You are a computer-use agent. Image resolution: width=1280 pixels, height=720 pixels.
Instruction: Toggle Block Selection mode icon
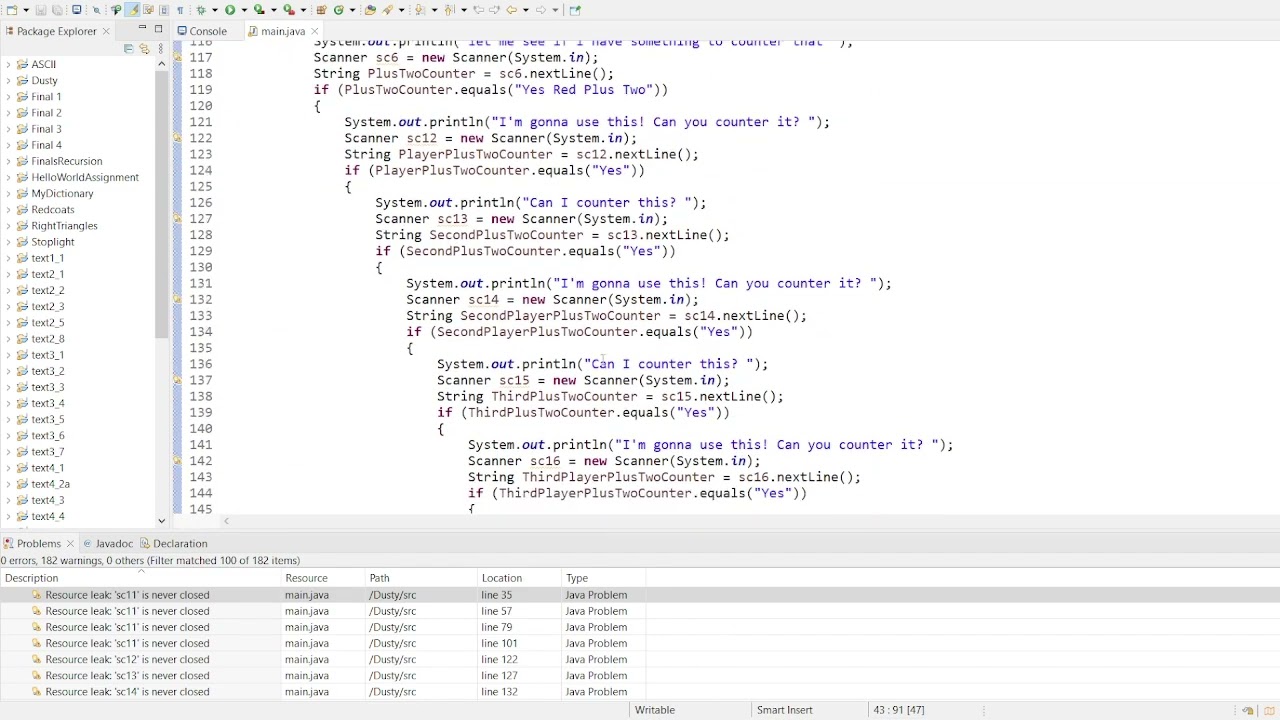point(164,10)
